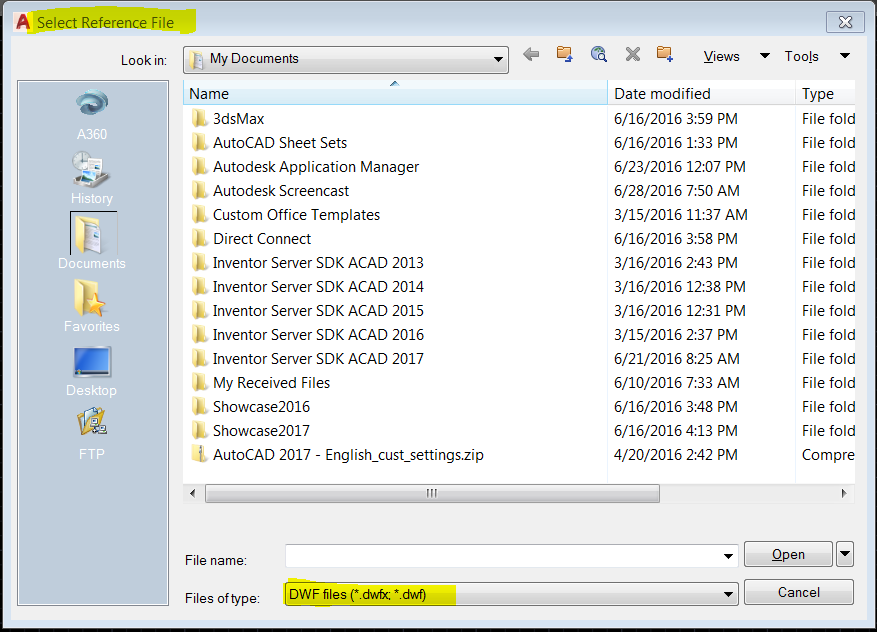Click the date 3/15/2016 11:37 AM
Image resolution: width=877 pixels, height=632 pixels.
[681, 215]
